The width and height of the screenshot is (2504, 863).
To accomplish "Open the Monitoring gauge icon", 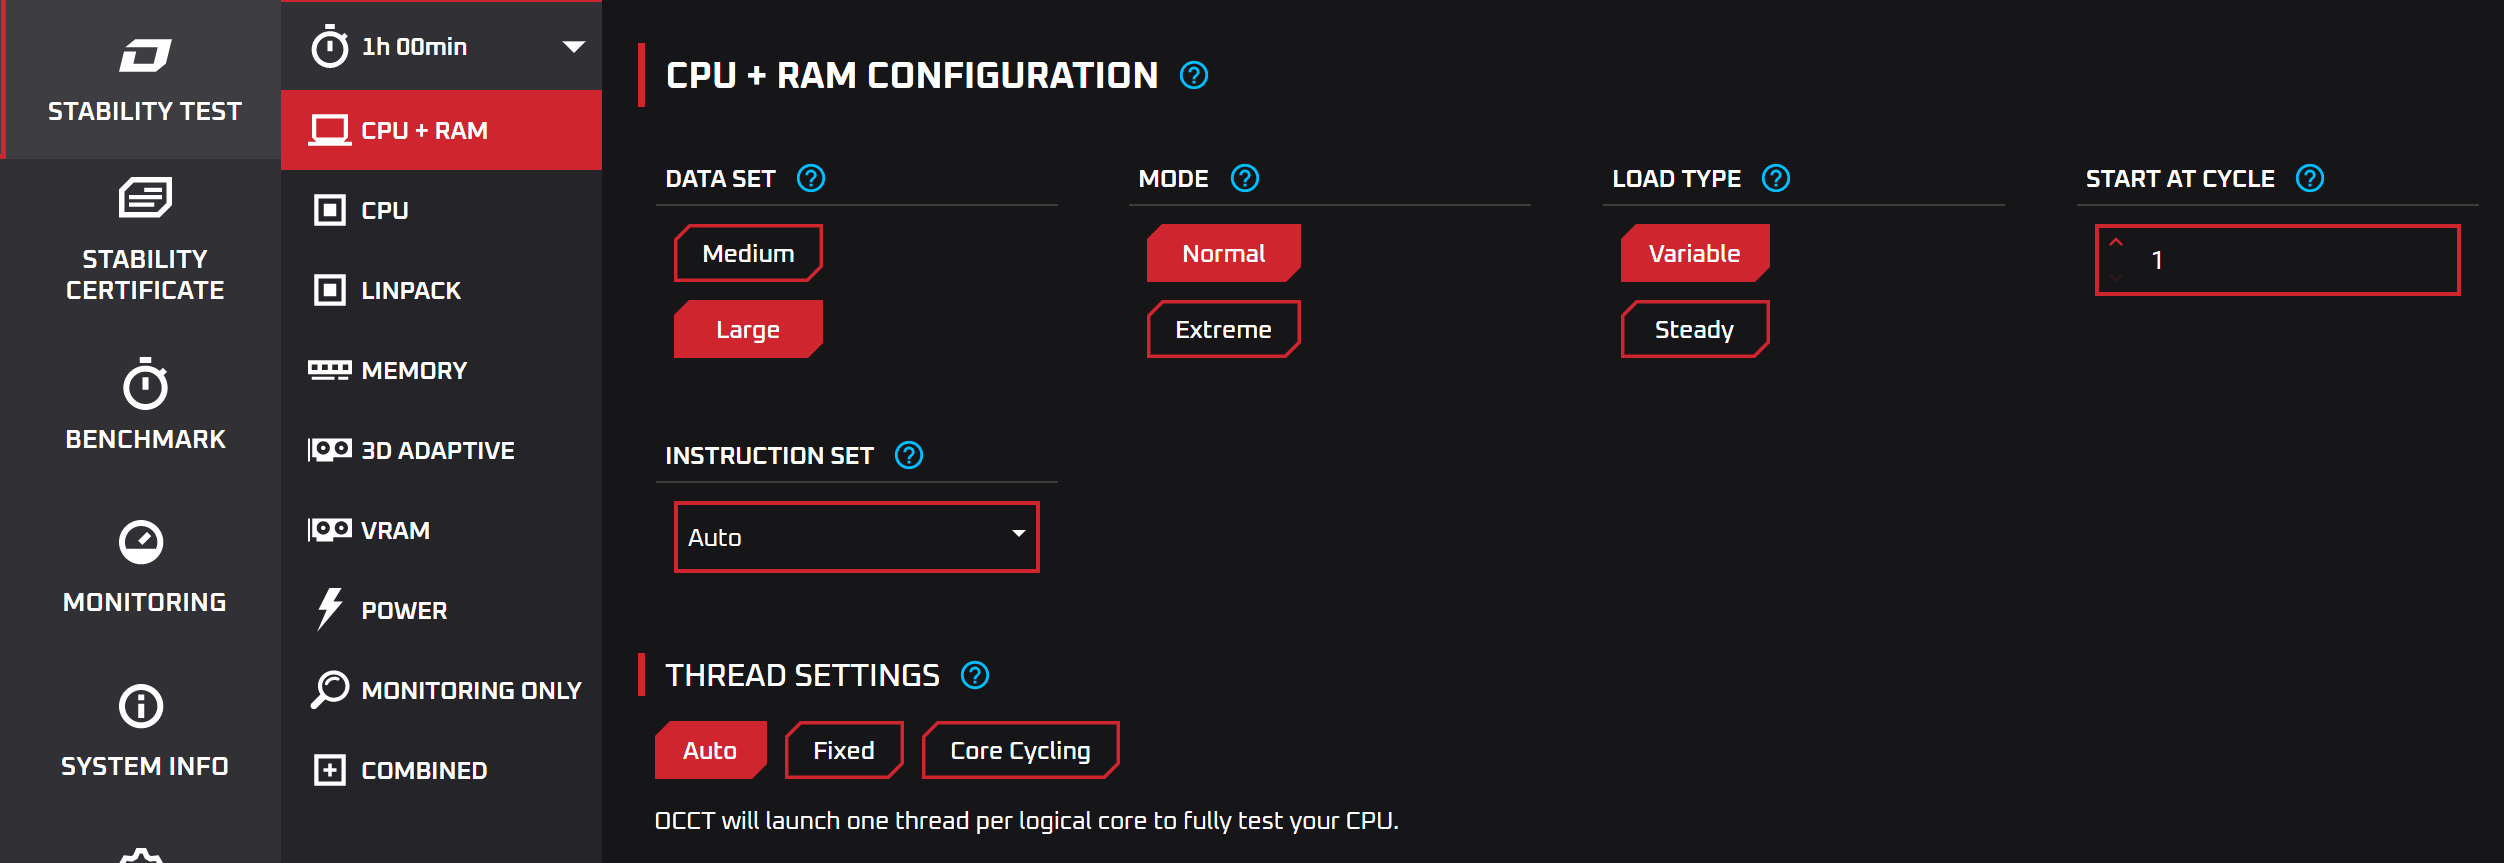I will pyautogui.click(x=141, y=542).
